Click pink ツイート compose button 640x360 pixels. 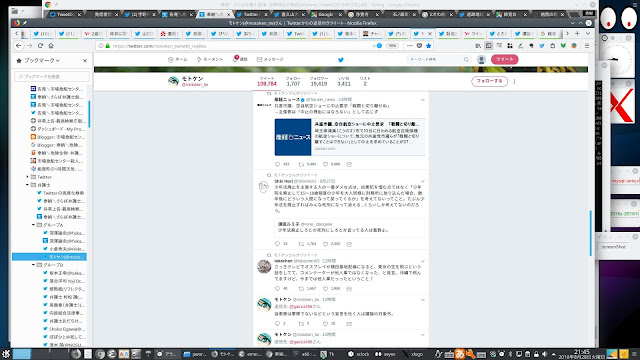[x=504, y=60]
